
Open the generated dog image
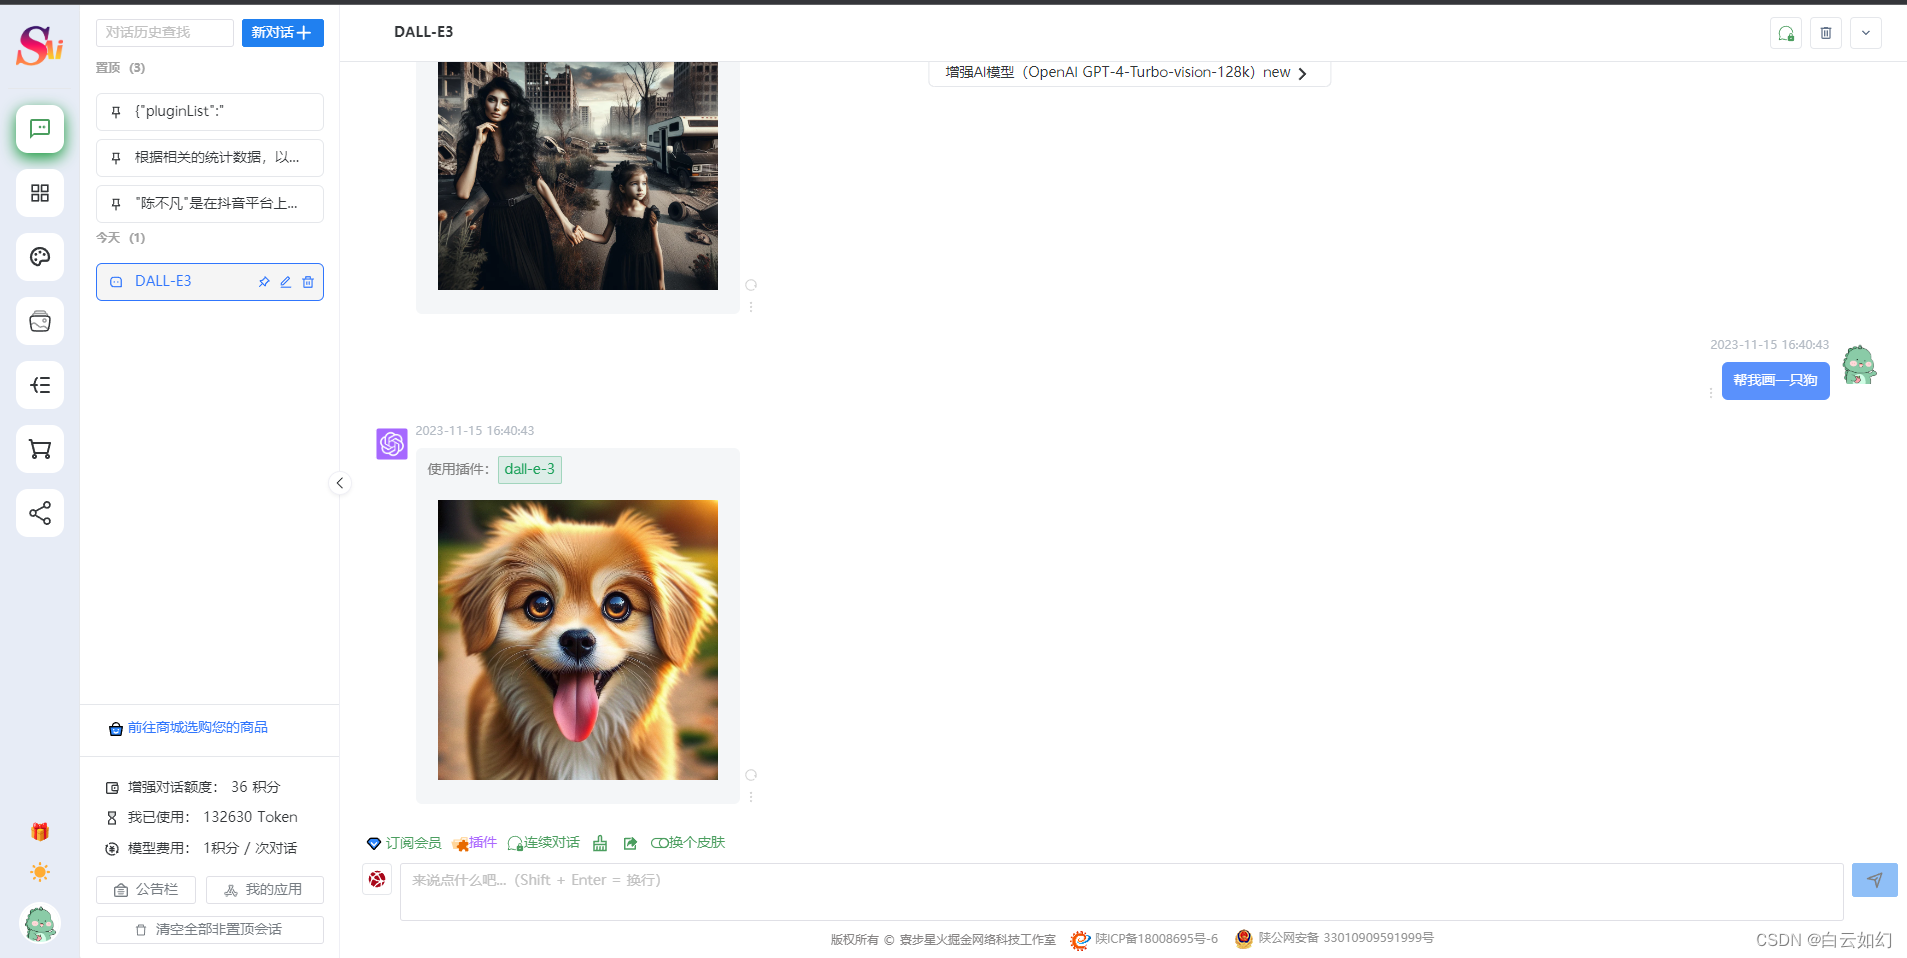pyautogui.click(x=578, y=640)
